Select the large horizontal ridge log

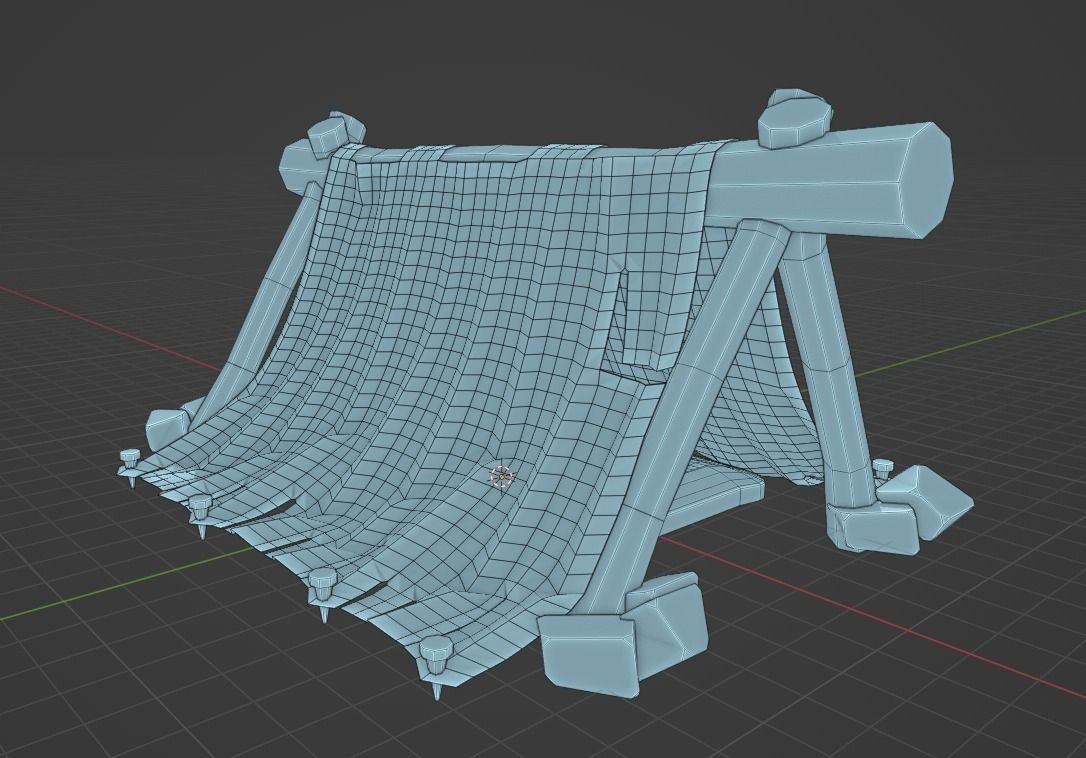[824, 182]
